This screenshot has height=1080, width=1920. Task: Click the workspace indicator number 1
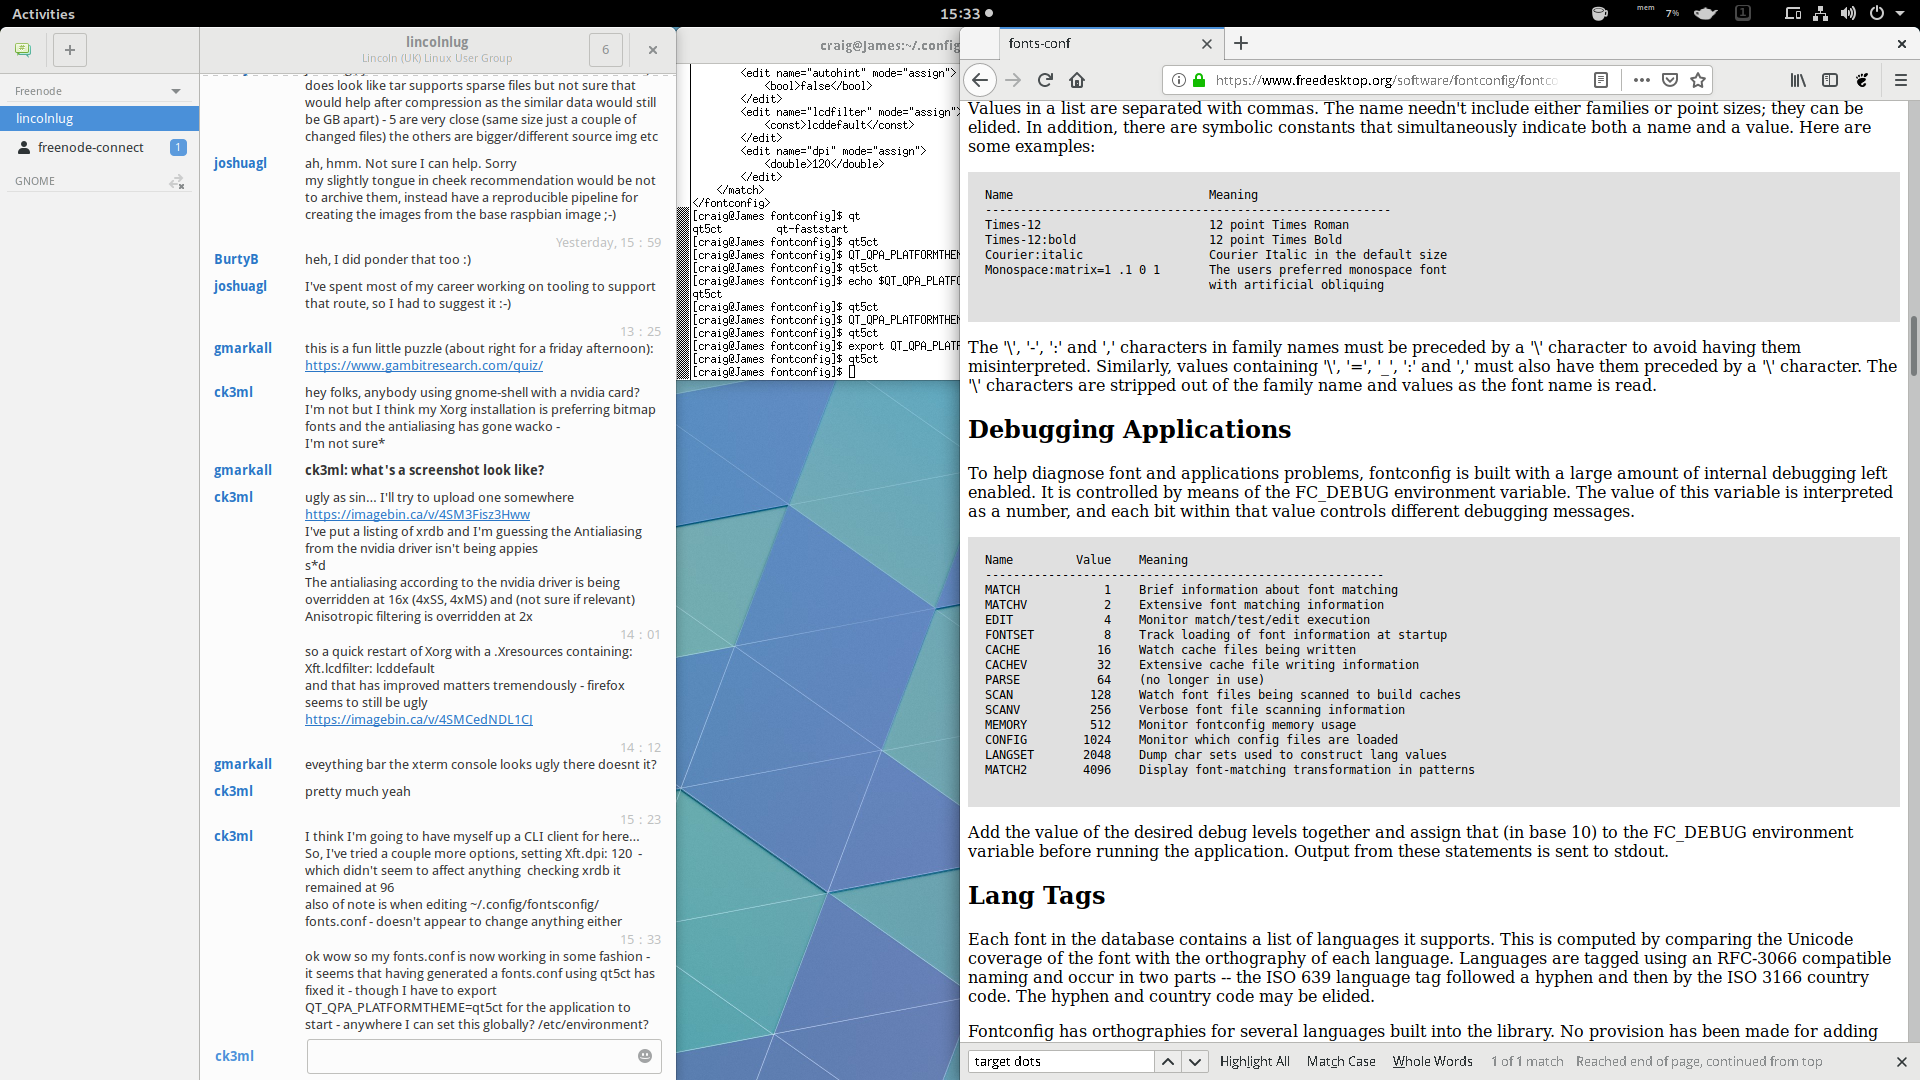coord(1743,14)
